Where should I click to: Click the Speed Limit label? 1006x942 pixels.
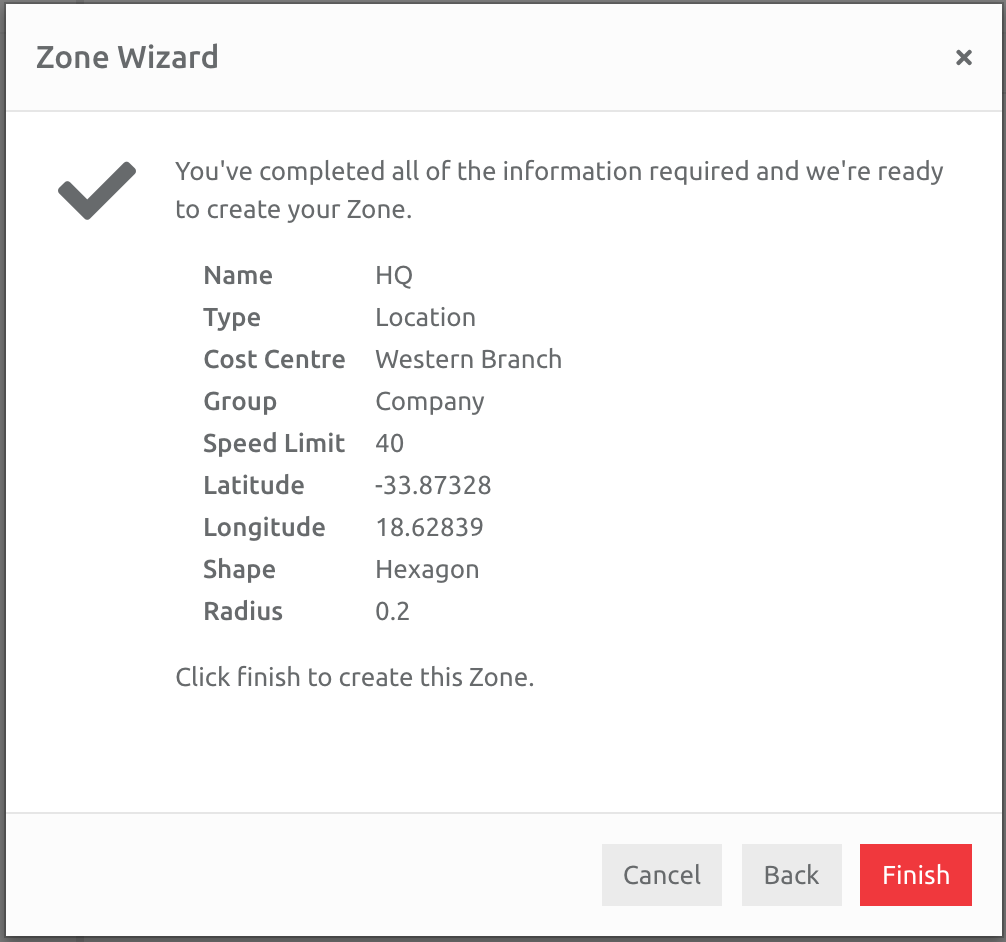tap(274, 443)
